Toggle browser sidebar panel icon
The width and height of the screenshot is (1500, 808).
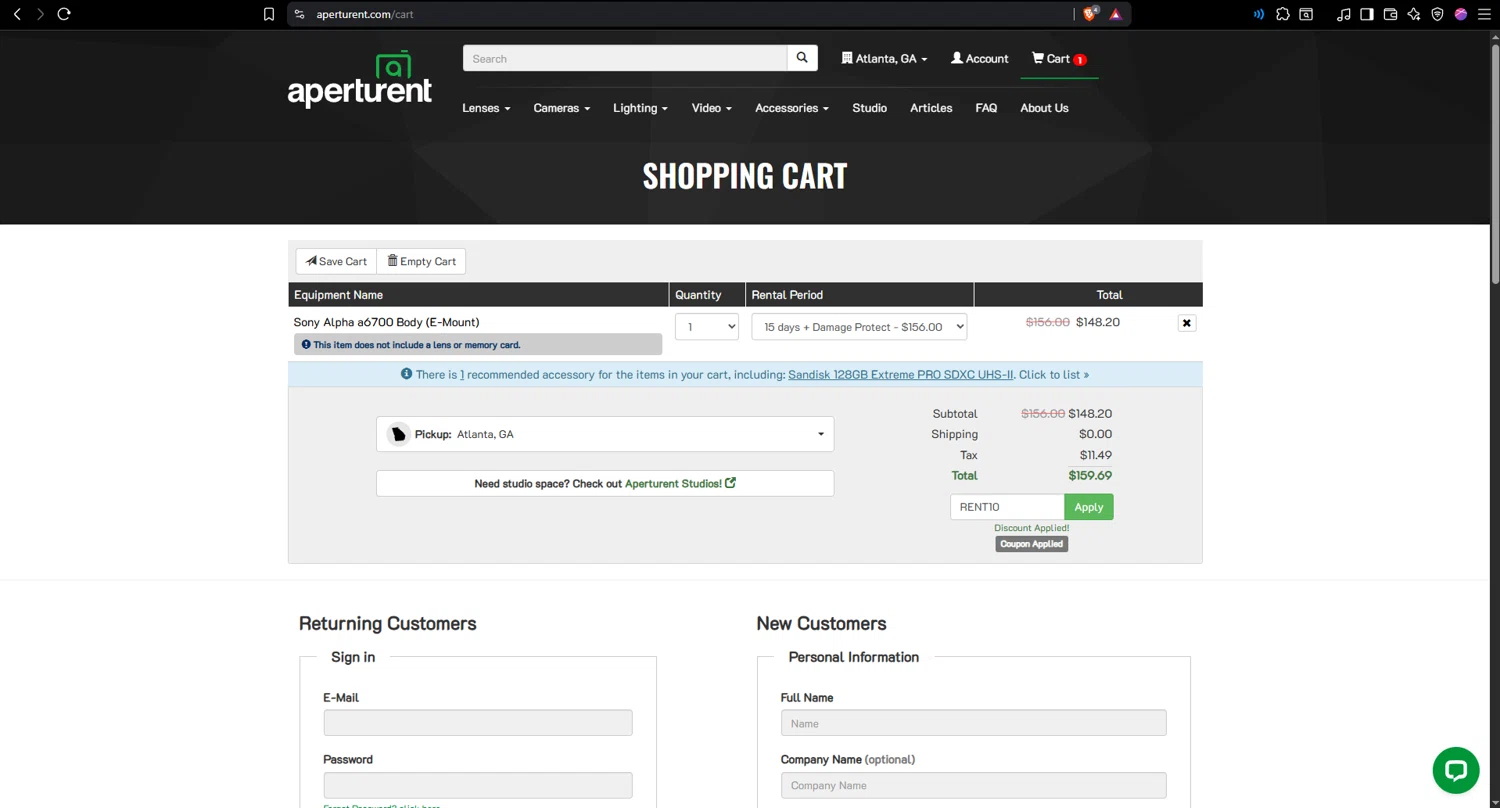(1366, 14)
